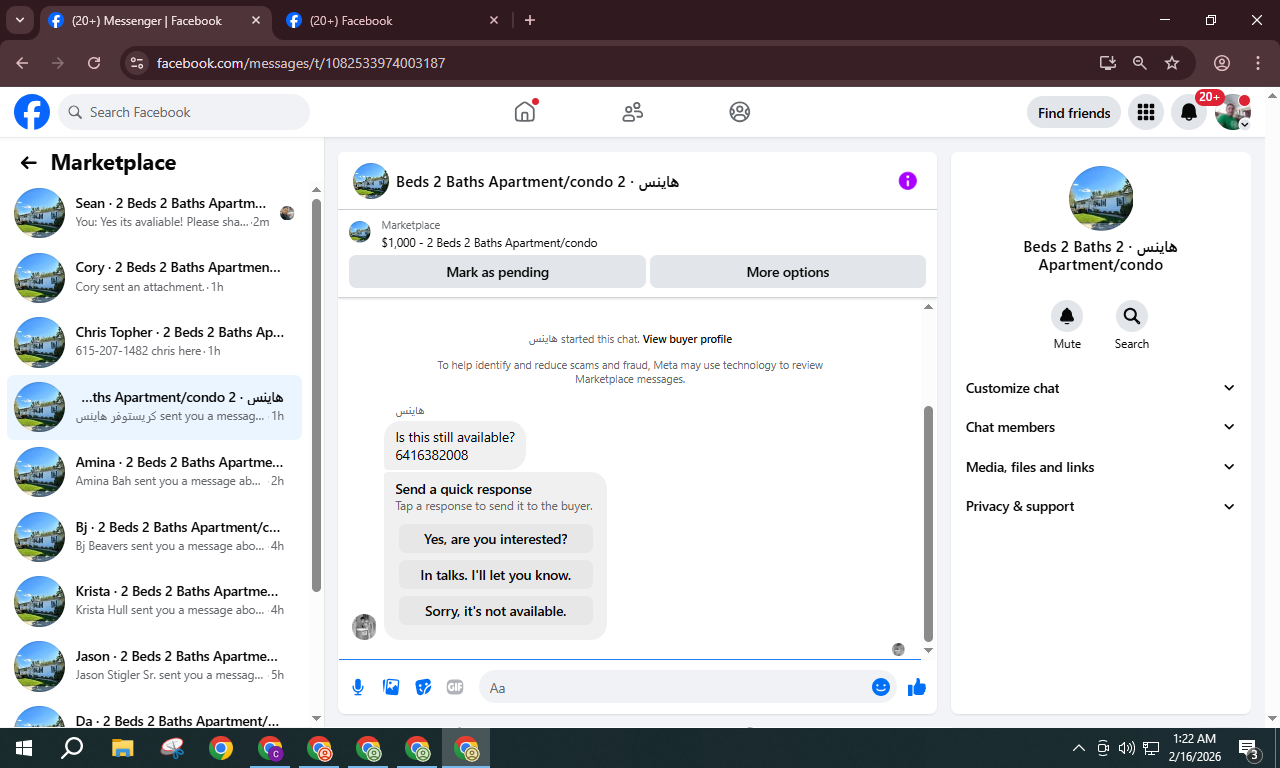Open conversation information purple icon

pyautogui.click(x=907, y=181)
